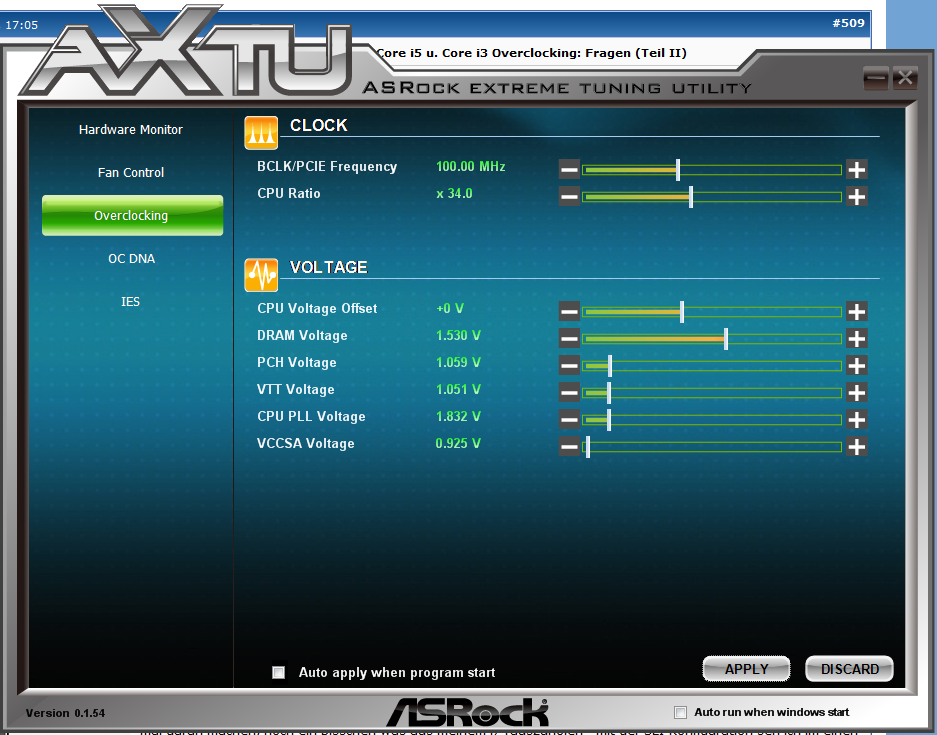The height and width of the screenshot is (735, 937).
Task: Toggle Auto run when windows start
Action: [x=680, y=712]
